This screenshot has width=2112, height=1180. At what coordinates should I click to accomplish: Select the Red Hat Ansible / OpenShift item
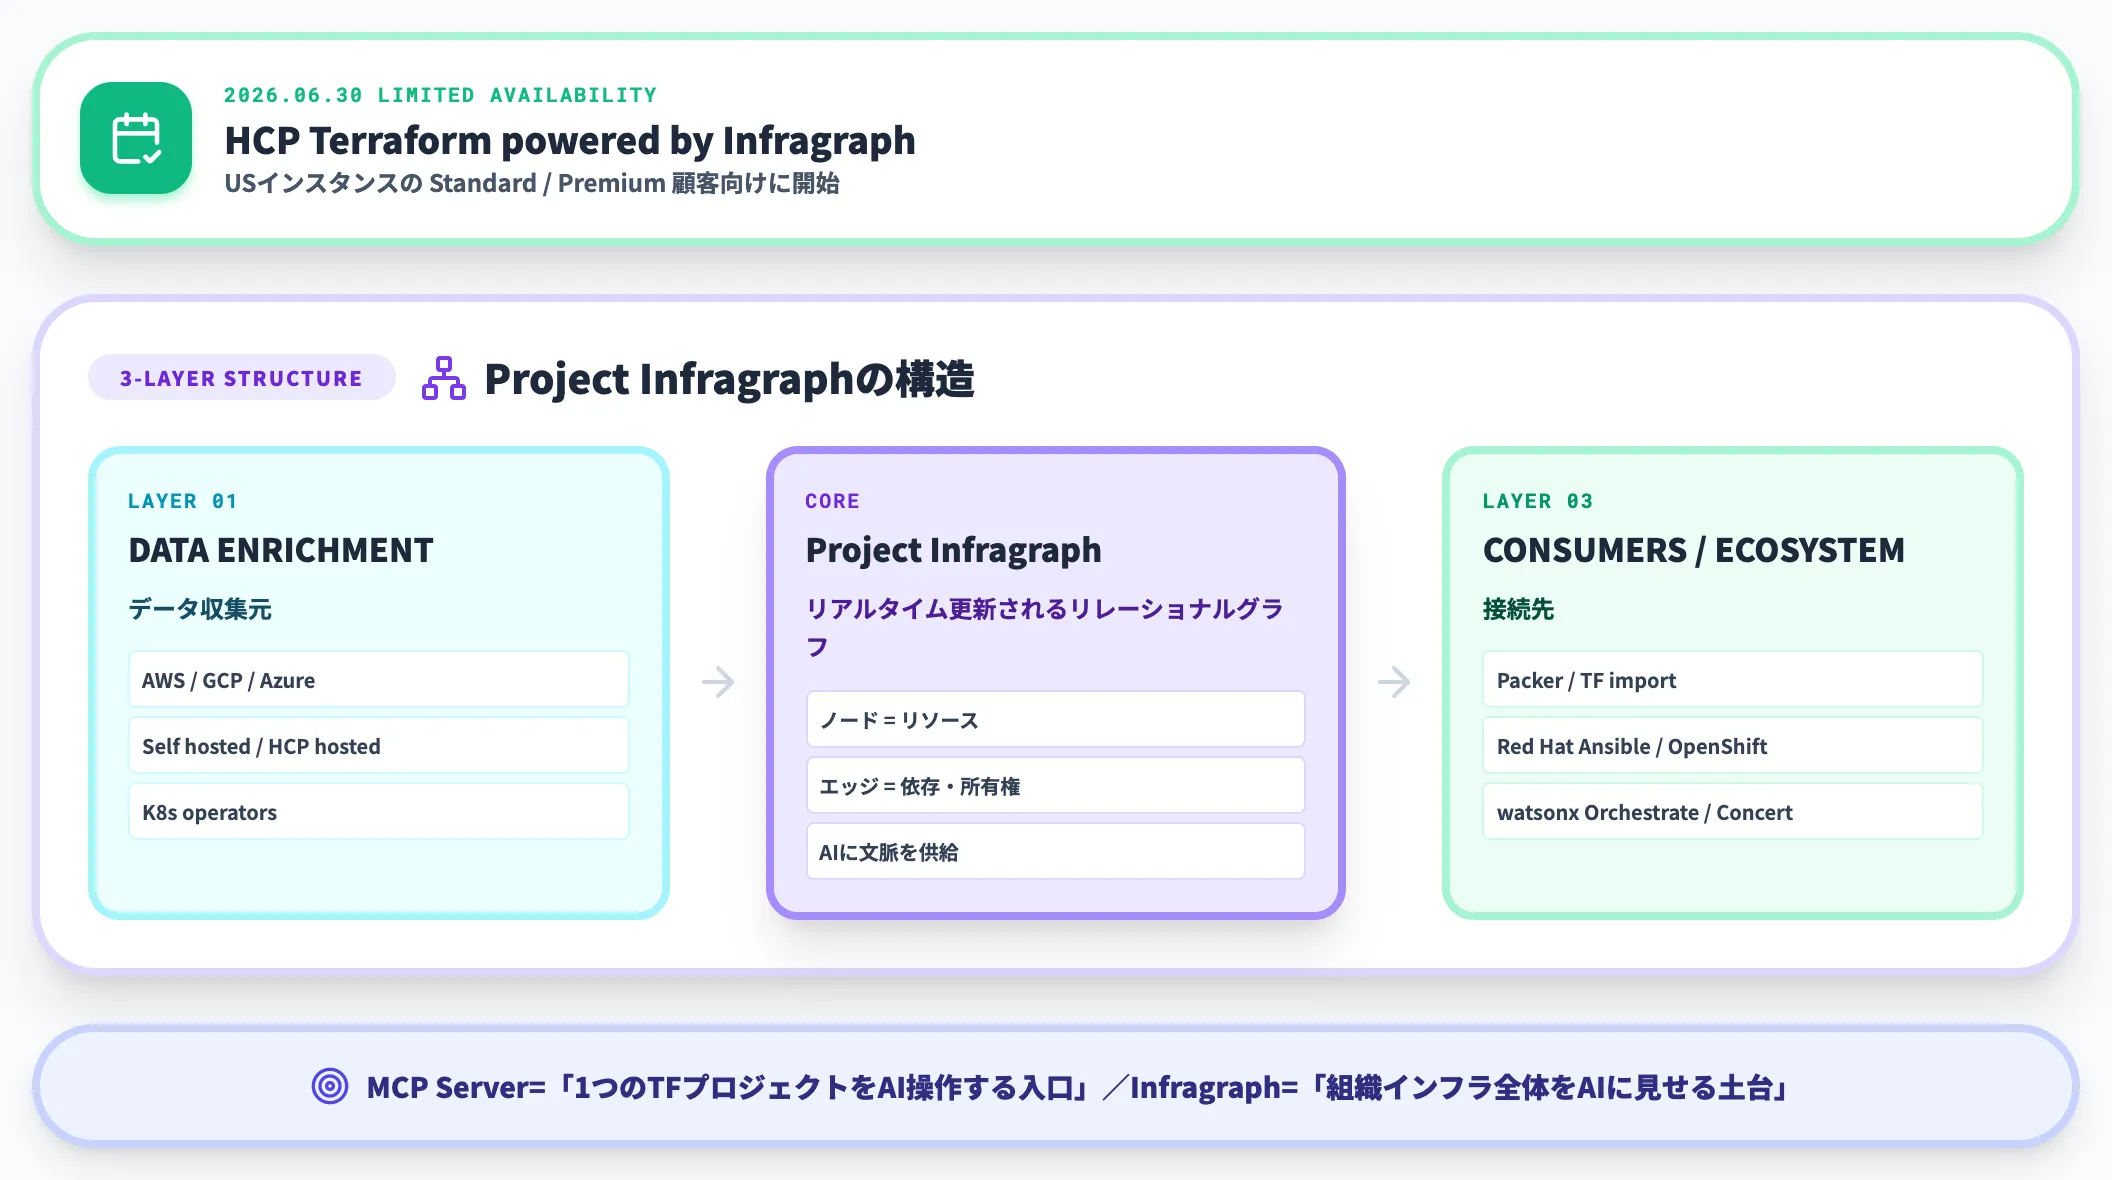point(1733,746)
